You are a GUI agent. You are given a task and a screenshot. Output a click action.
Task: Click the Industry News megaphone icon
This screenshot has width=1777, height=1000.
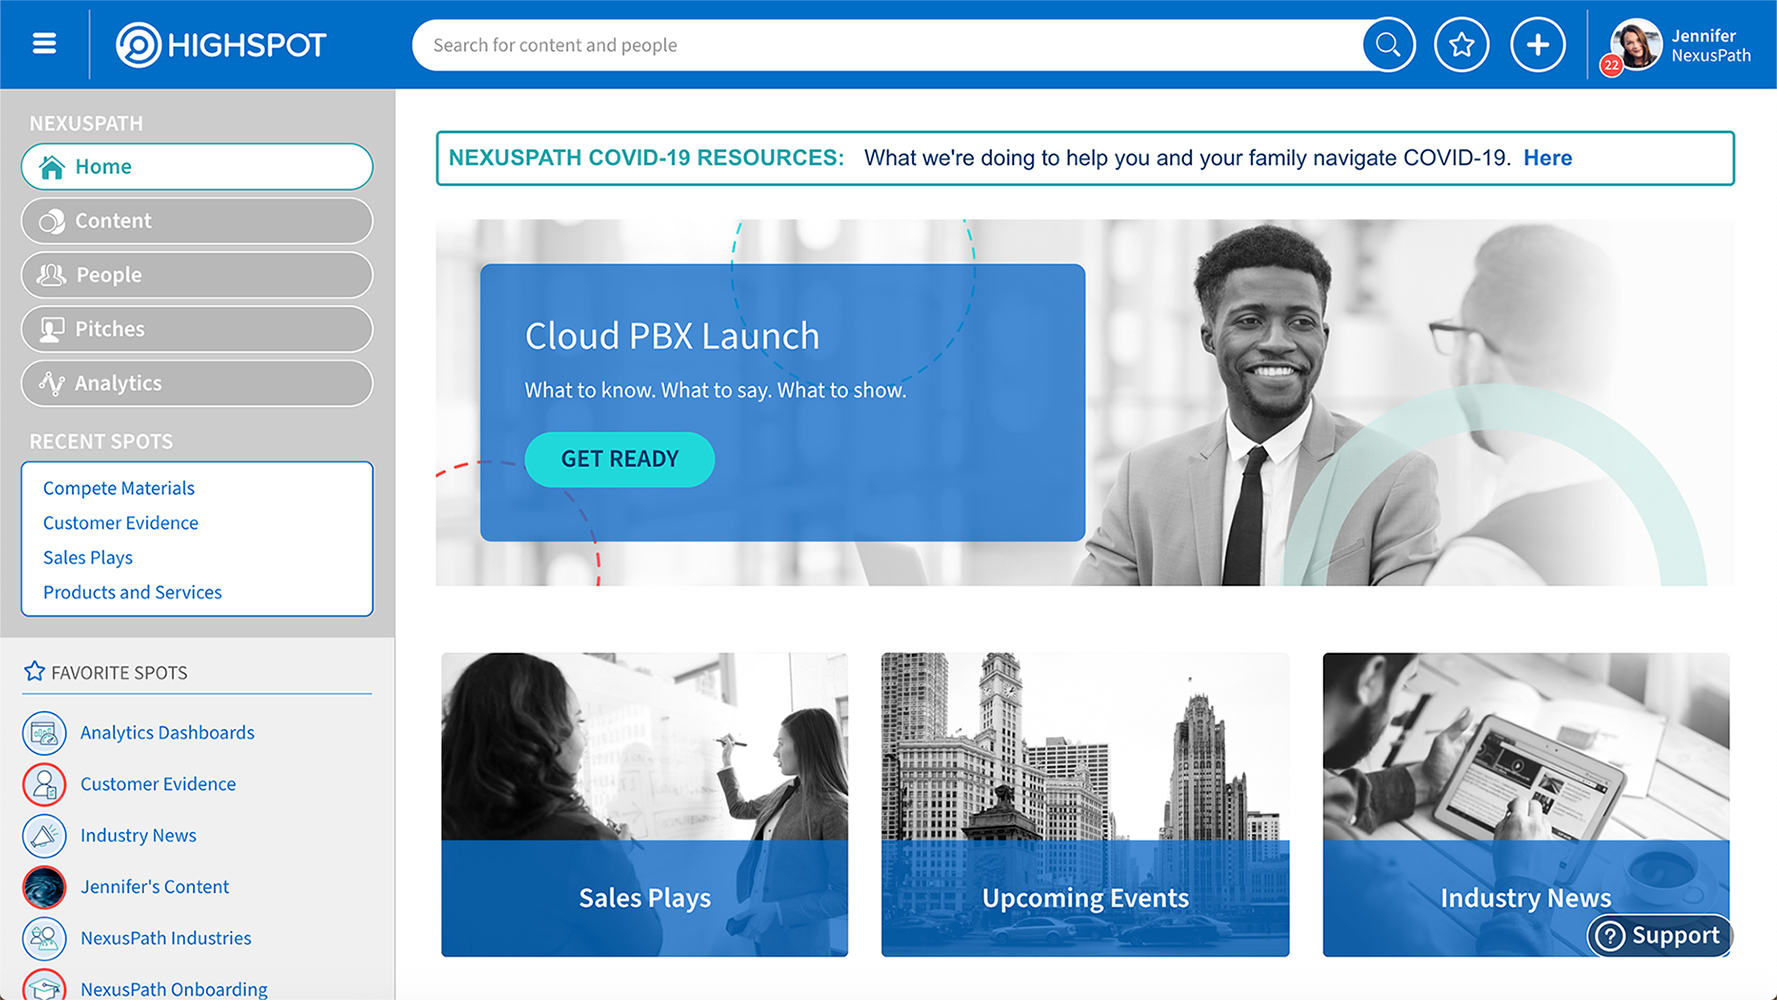44,836
